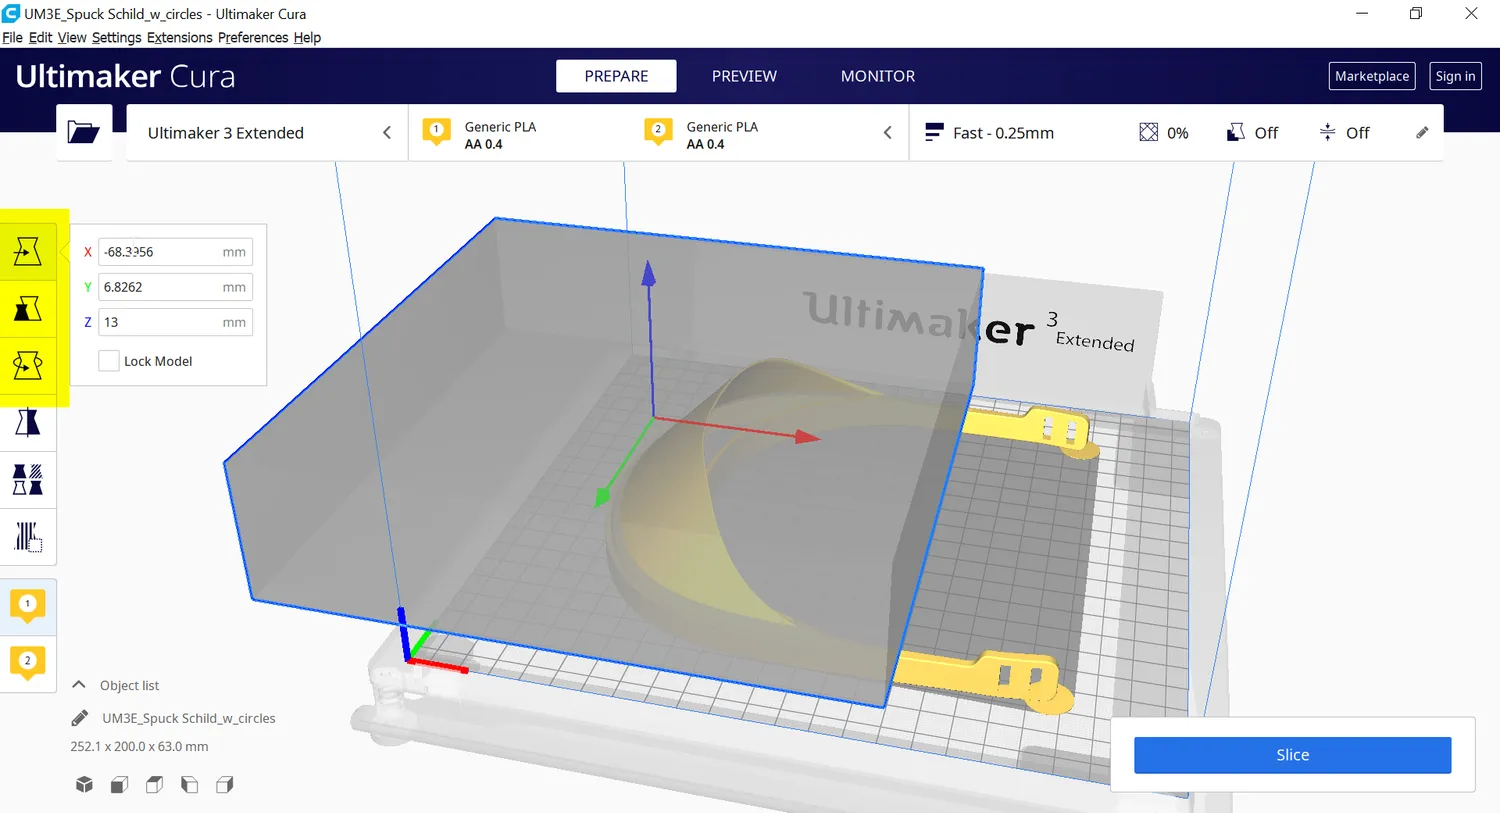Click the support Off icon
The width and height of the screenshot is (1500, 813).
point(1236,132)
